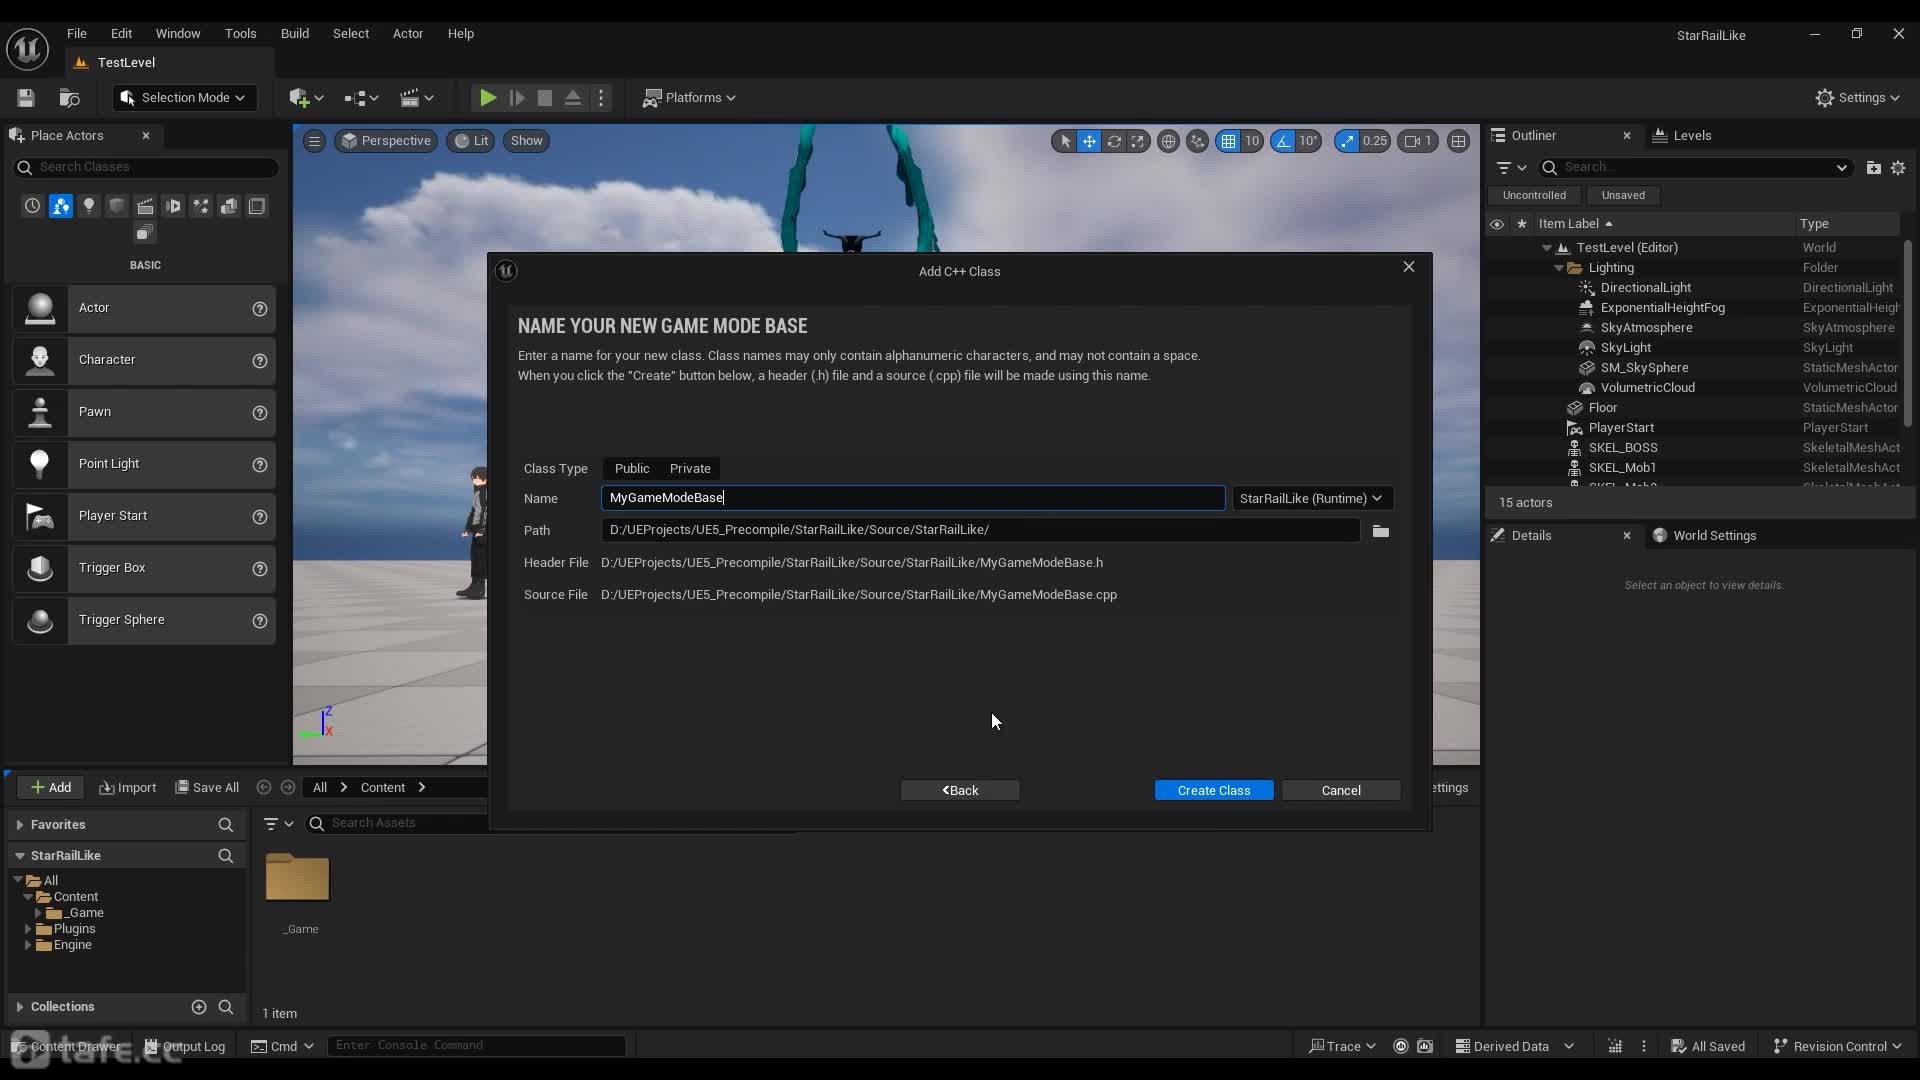The width and height of the screenshot is (1920, 1080).
Task: Select the Snap to Grid icon
Action: (1228, 140)
